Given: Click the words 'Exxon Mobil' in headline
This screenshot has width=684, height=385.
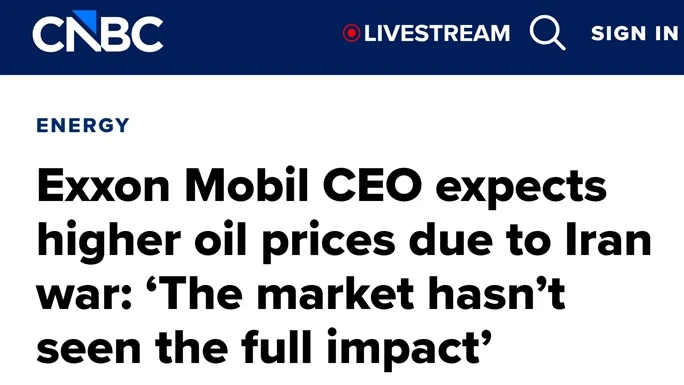Looking at the screenshot, I should tap(173, 184).
